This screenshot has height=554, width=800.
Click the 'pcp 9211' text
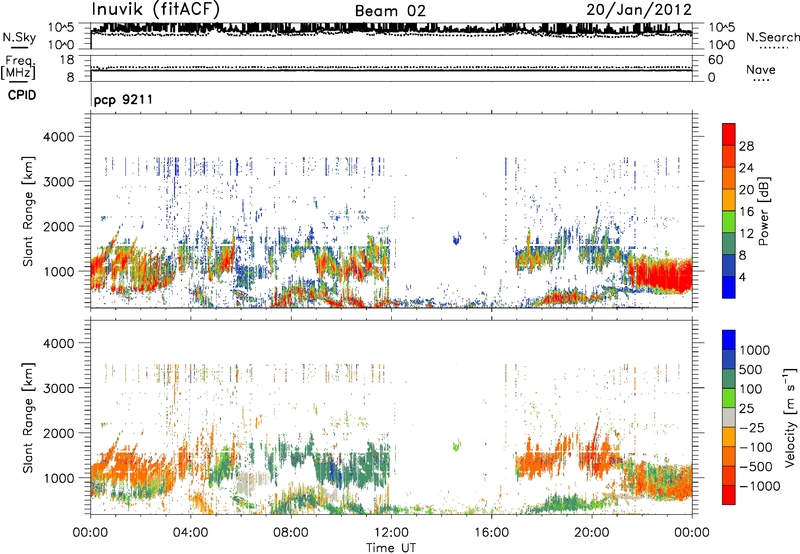click(x=123, y=99)
